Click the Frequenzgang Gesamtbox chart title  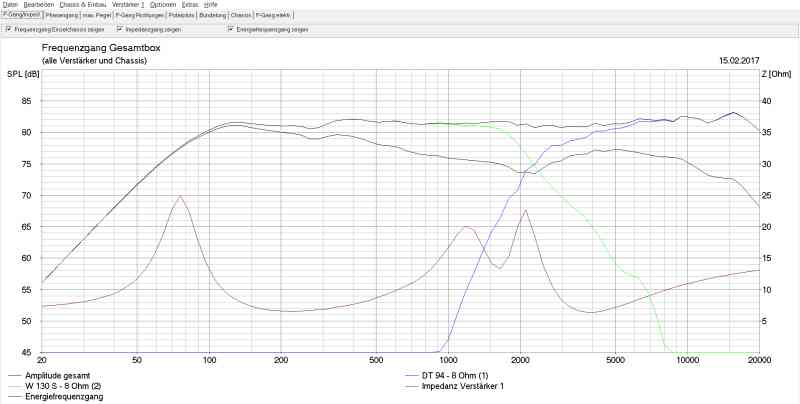(x=101, y=48)
